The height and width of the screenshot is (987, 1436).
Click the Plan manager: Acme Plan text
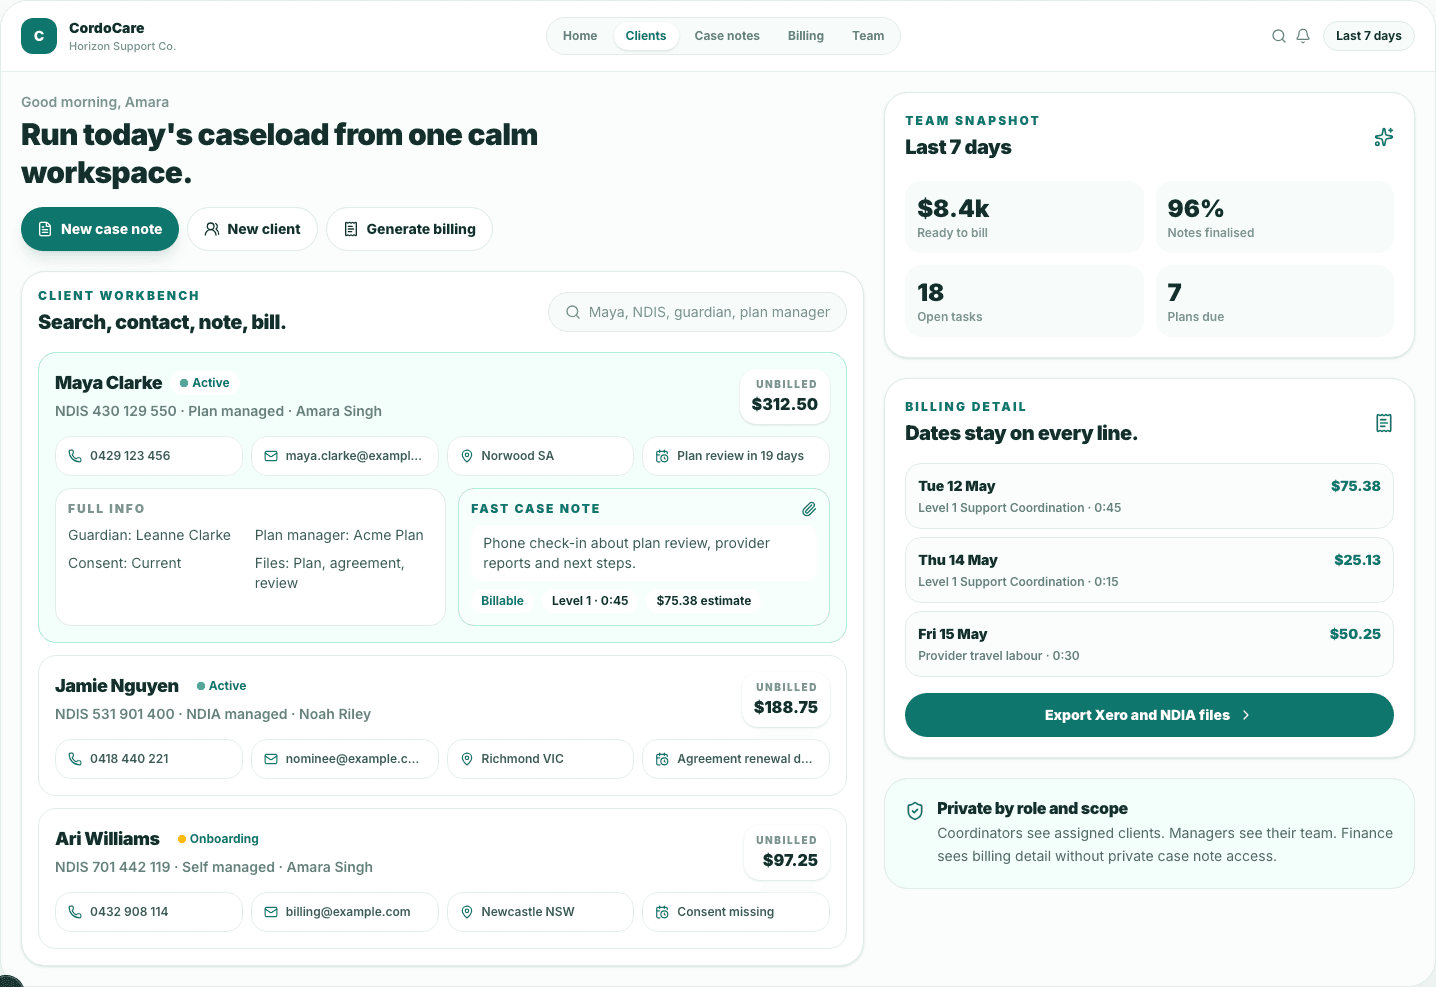(339, 535)
